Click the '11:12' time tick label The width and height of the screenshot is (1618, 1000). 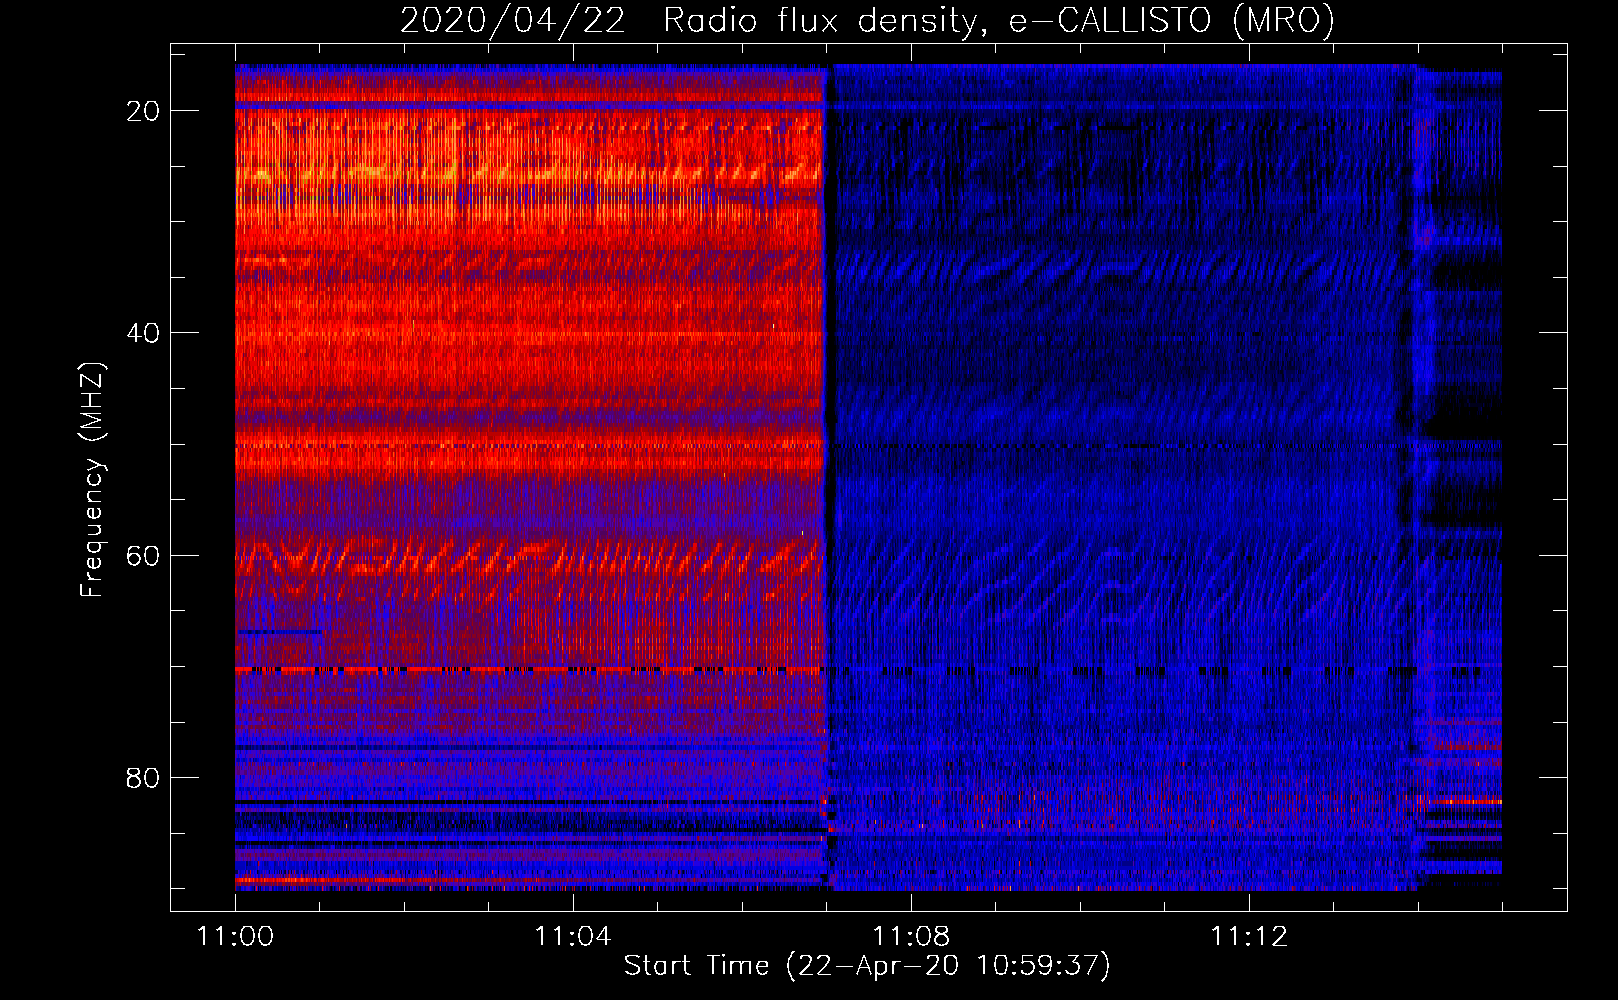(1249, 937)
